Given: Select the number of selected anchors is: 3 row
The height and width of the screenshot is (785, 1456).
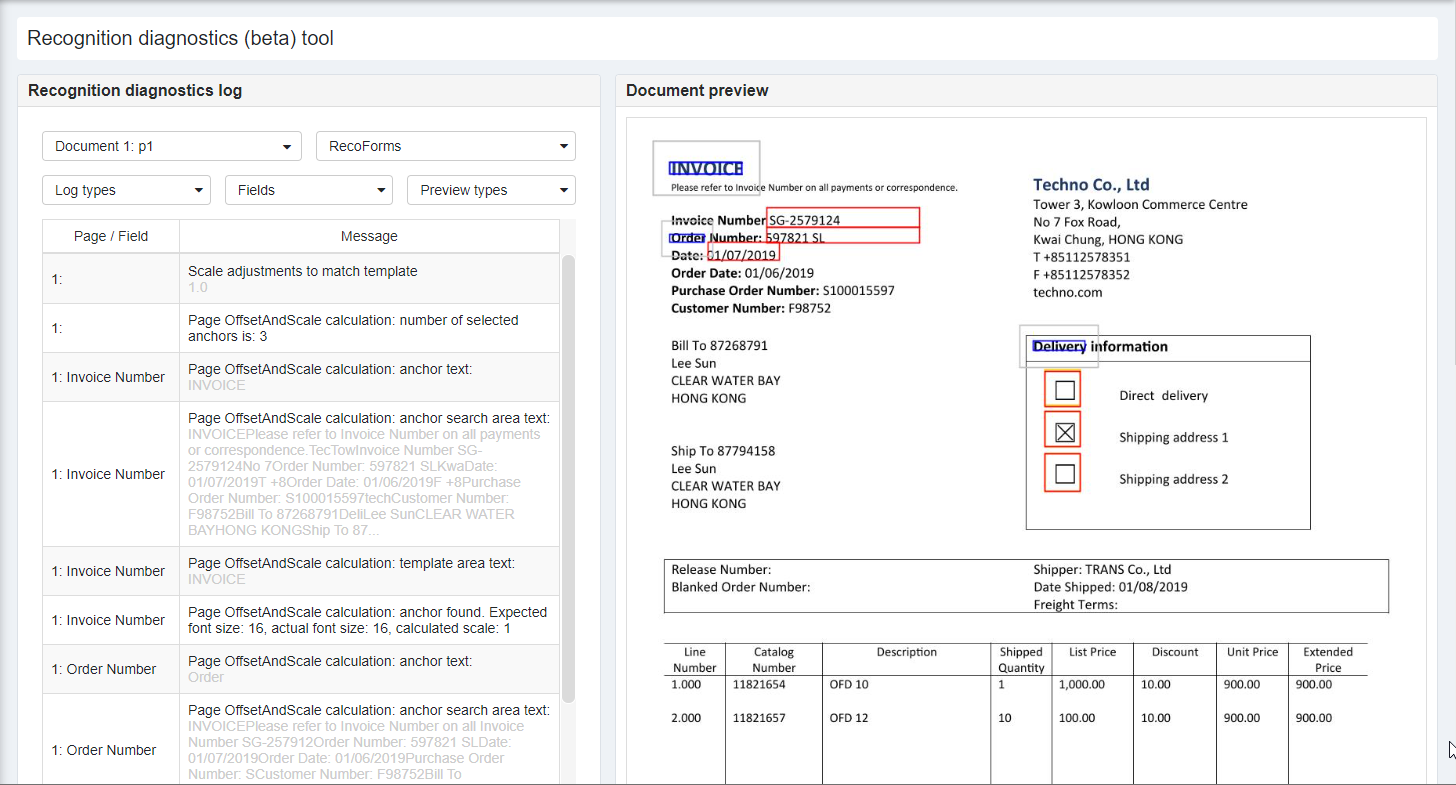Looking at the screenshot, I should point(301,328).
